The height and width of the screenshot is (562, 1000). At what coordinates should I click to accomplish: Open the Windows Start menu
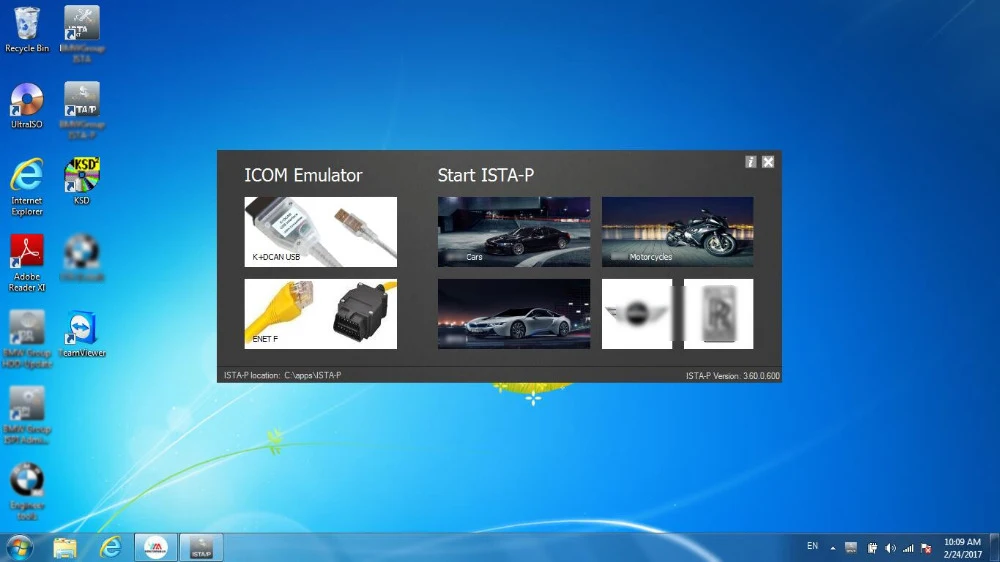coord(20,548)
